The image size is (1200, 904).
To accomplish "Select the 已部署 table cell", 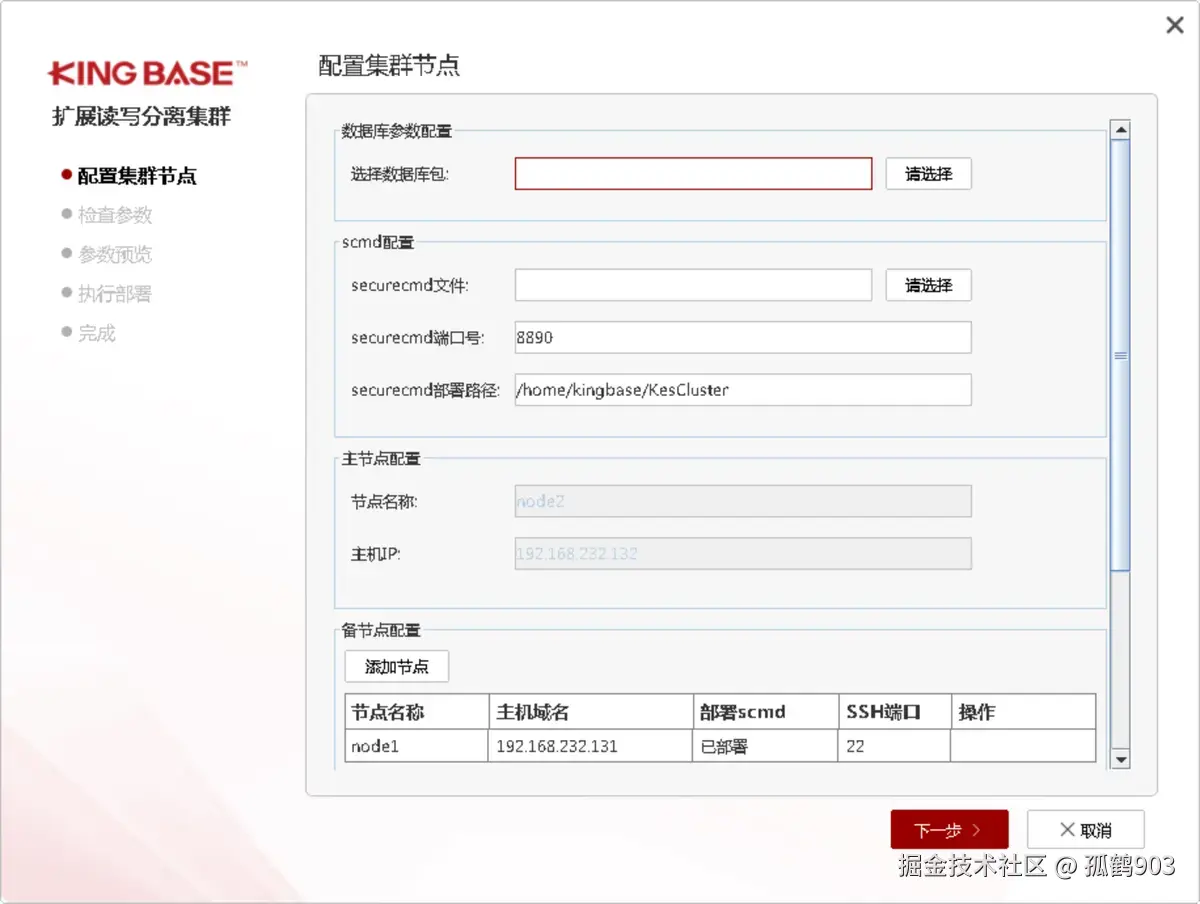I will (x=766, y=746).
